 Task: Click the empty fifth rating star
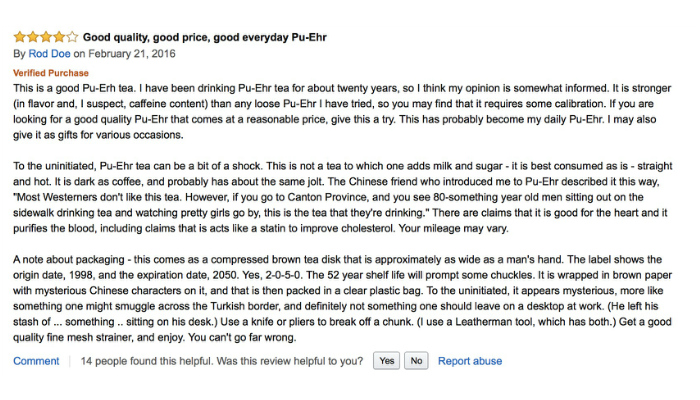click(71, 38)
